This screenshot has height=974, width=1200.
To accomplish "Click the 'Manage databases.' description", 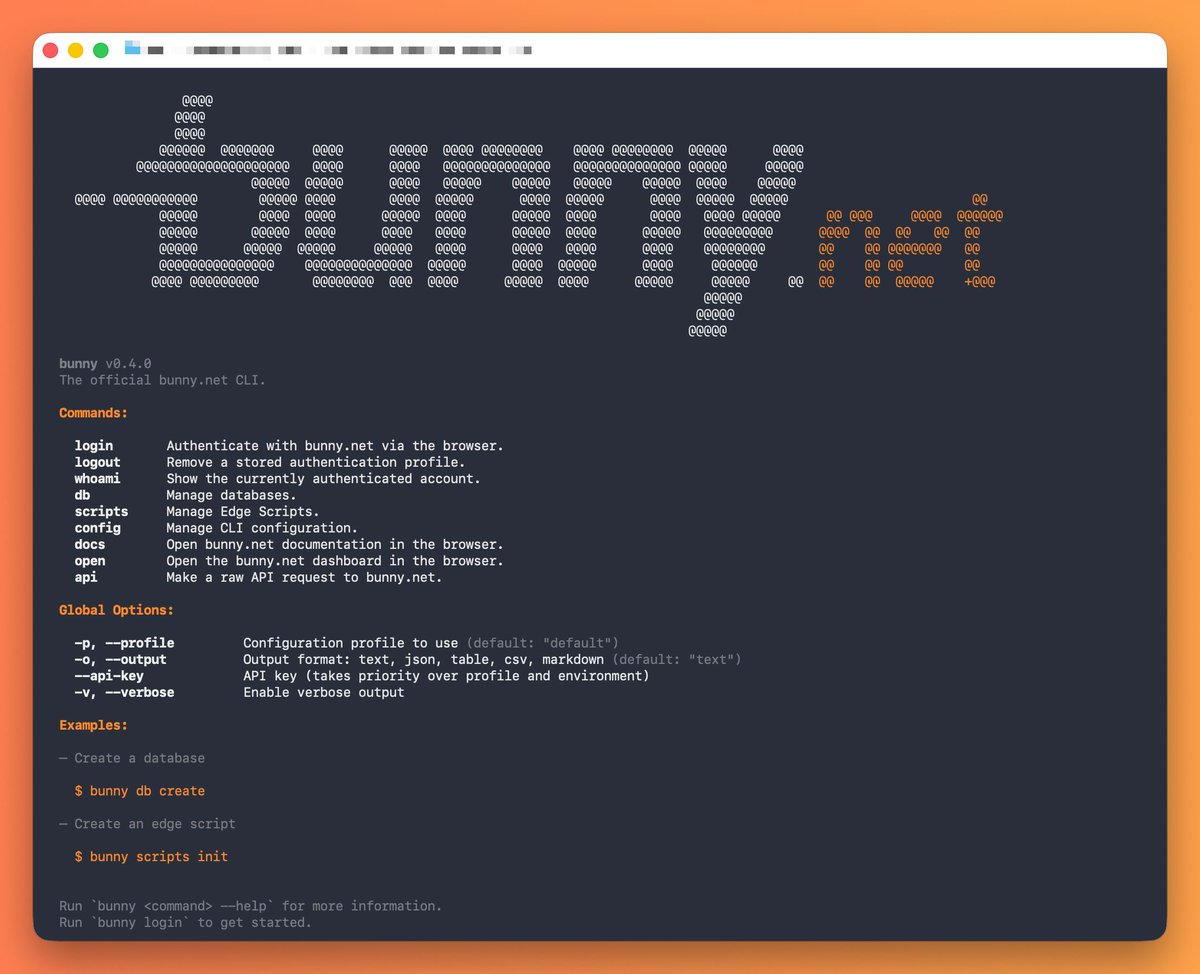I will pyautogui.click(x=231, y=495).
